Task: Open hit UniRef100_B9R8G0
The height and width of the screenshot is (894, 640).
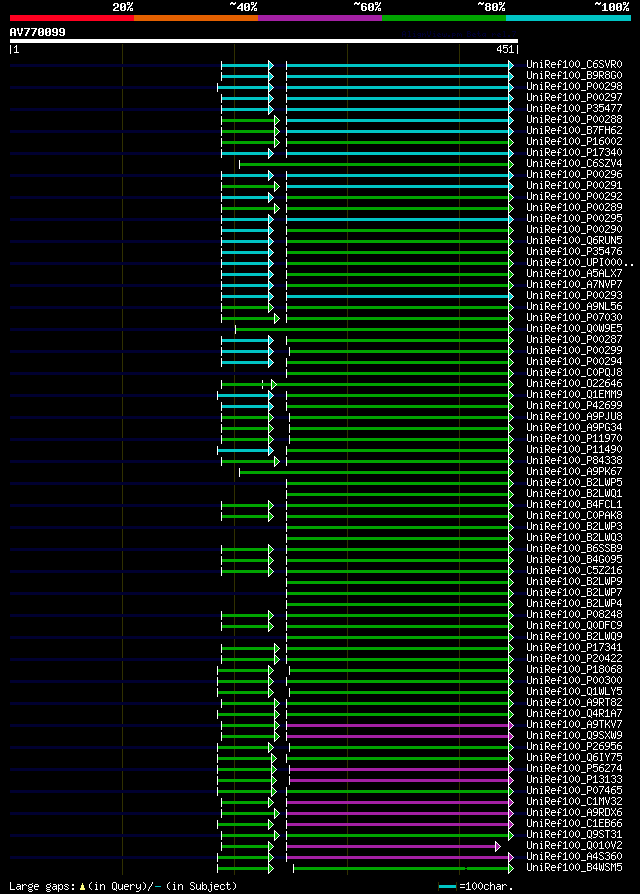Action: pos(574,75)
